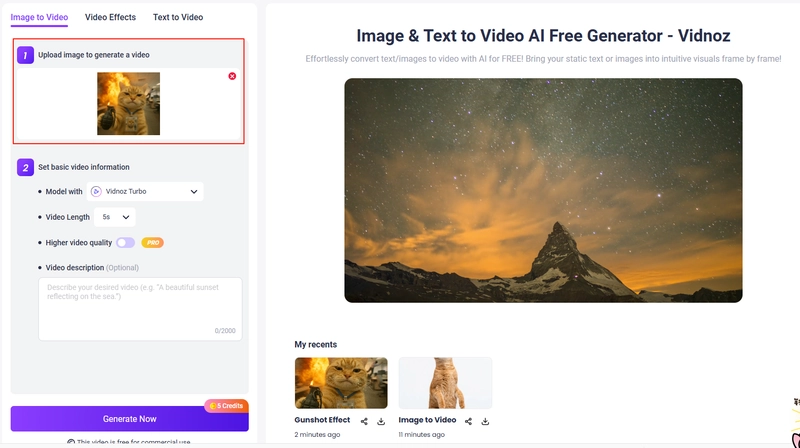This screenshot has width=800, height=448.
Task: Click the 5 Credits badge
Action: pyautogui.click(x=225, y=406)
